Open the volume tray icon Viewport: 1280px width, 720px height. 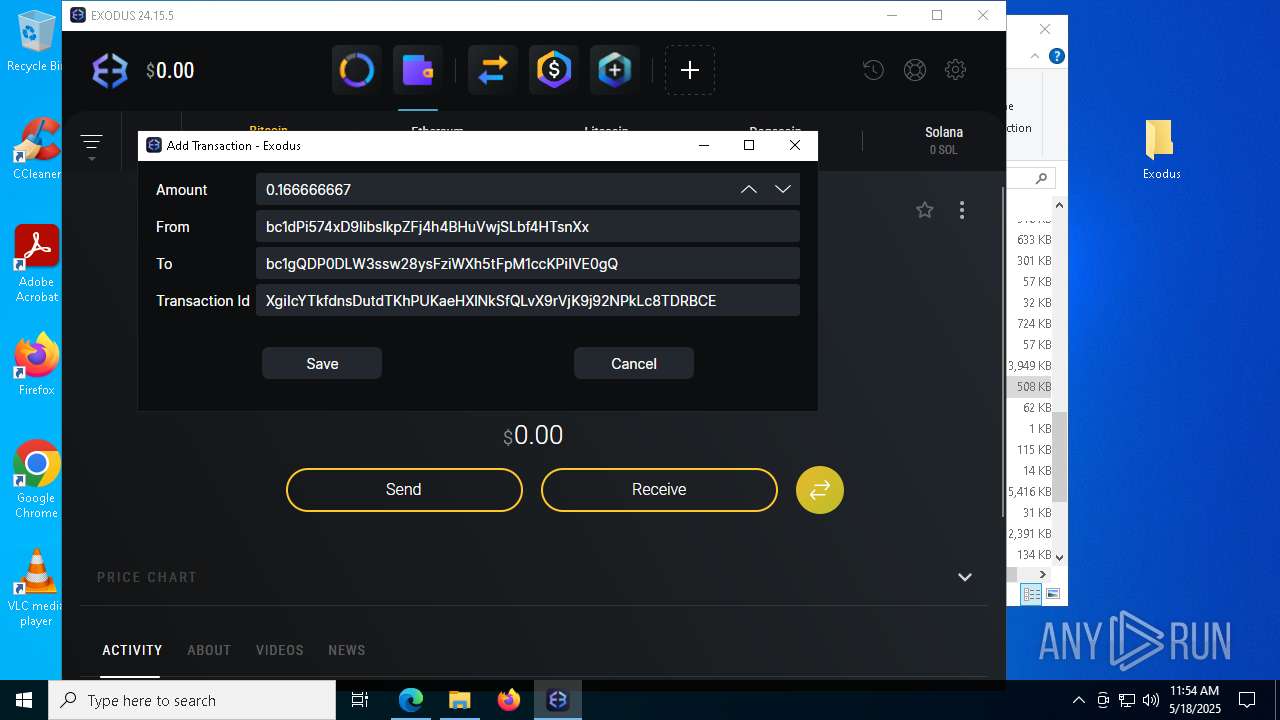[x=1151, y=700]
